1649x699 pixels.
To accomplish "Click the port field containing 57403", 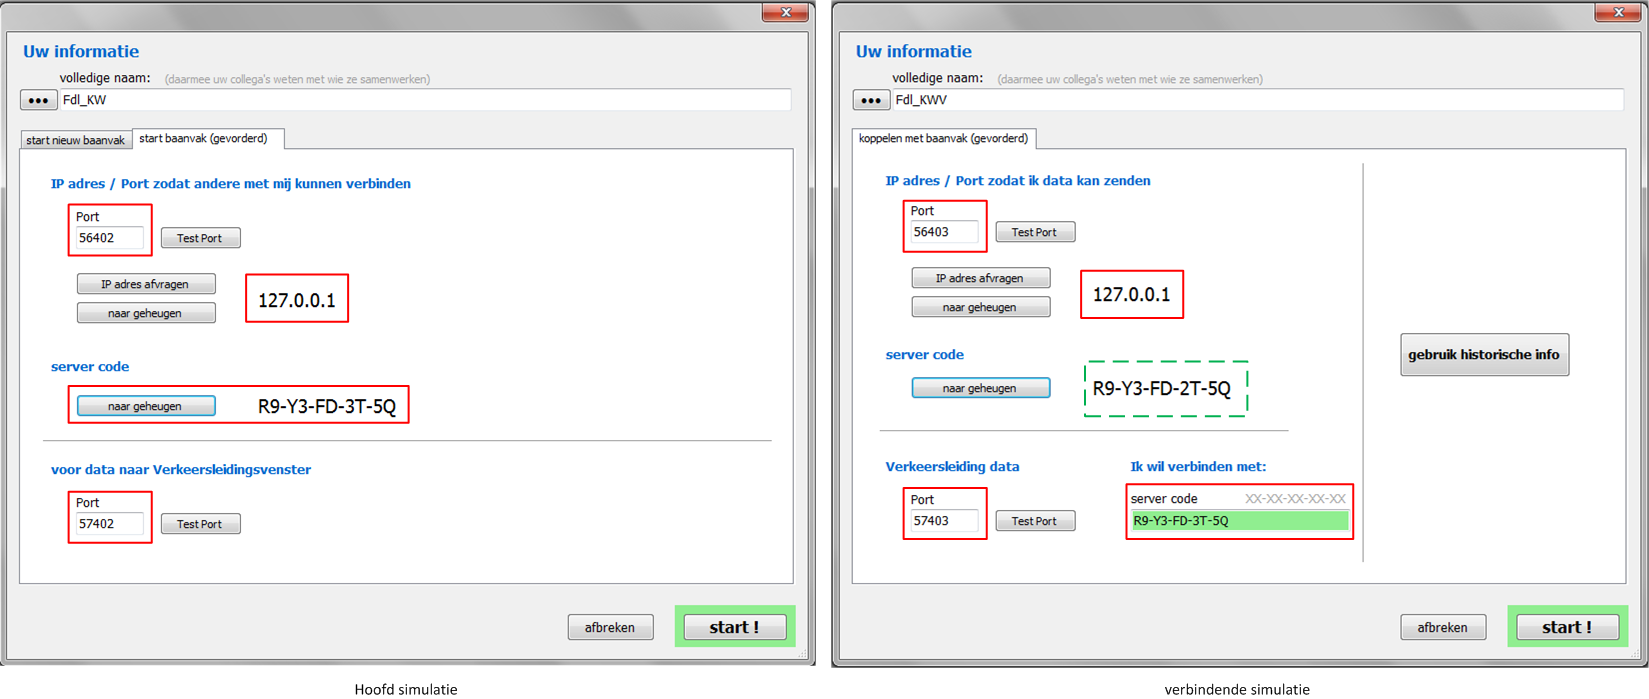I will point(943,521).
